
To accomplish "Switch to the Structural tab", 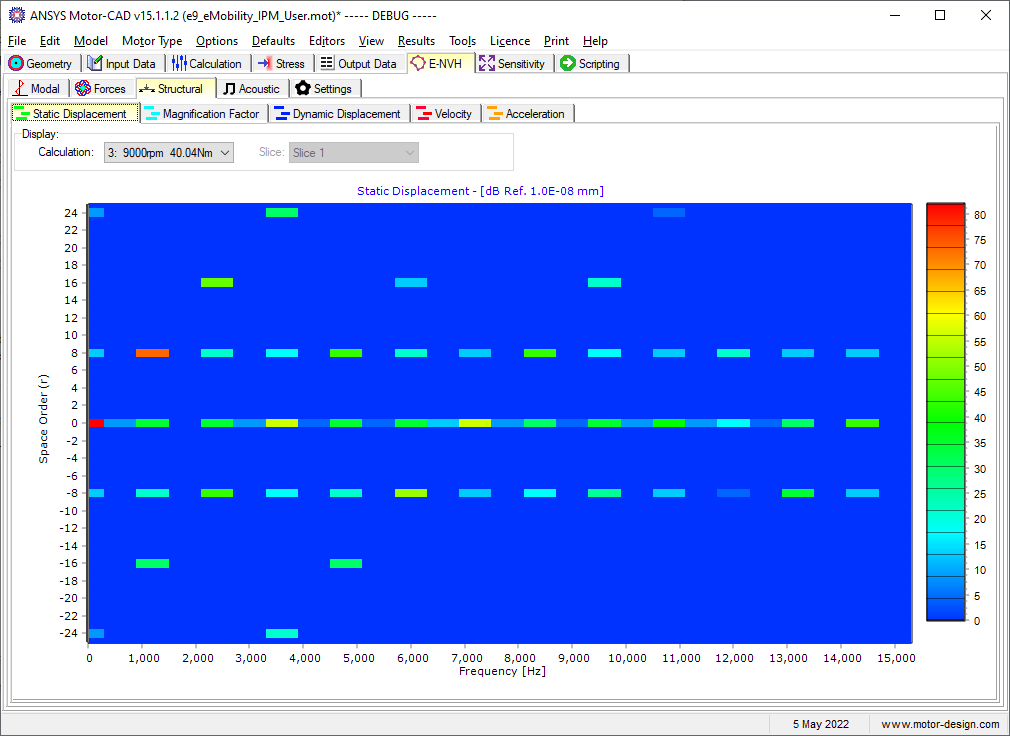I will (x=176, y=88).
